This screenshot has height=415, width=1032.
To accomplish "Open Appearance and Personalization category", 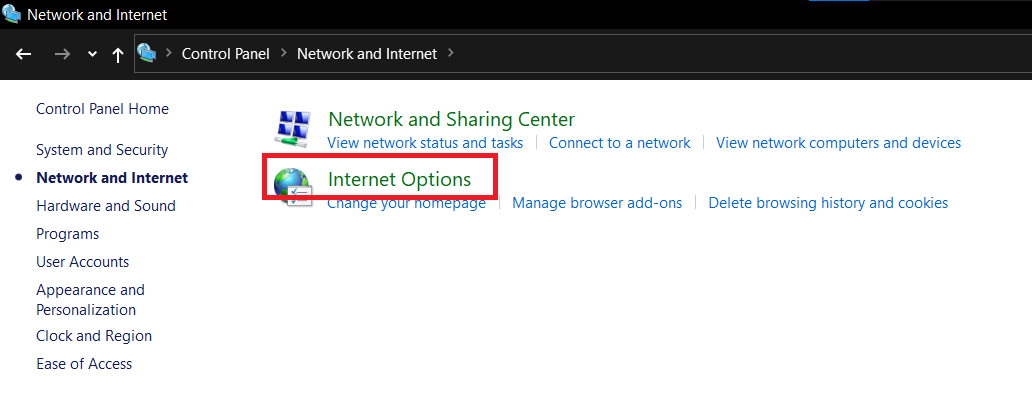I will (x=90, y=300).
